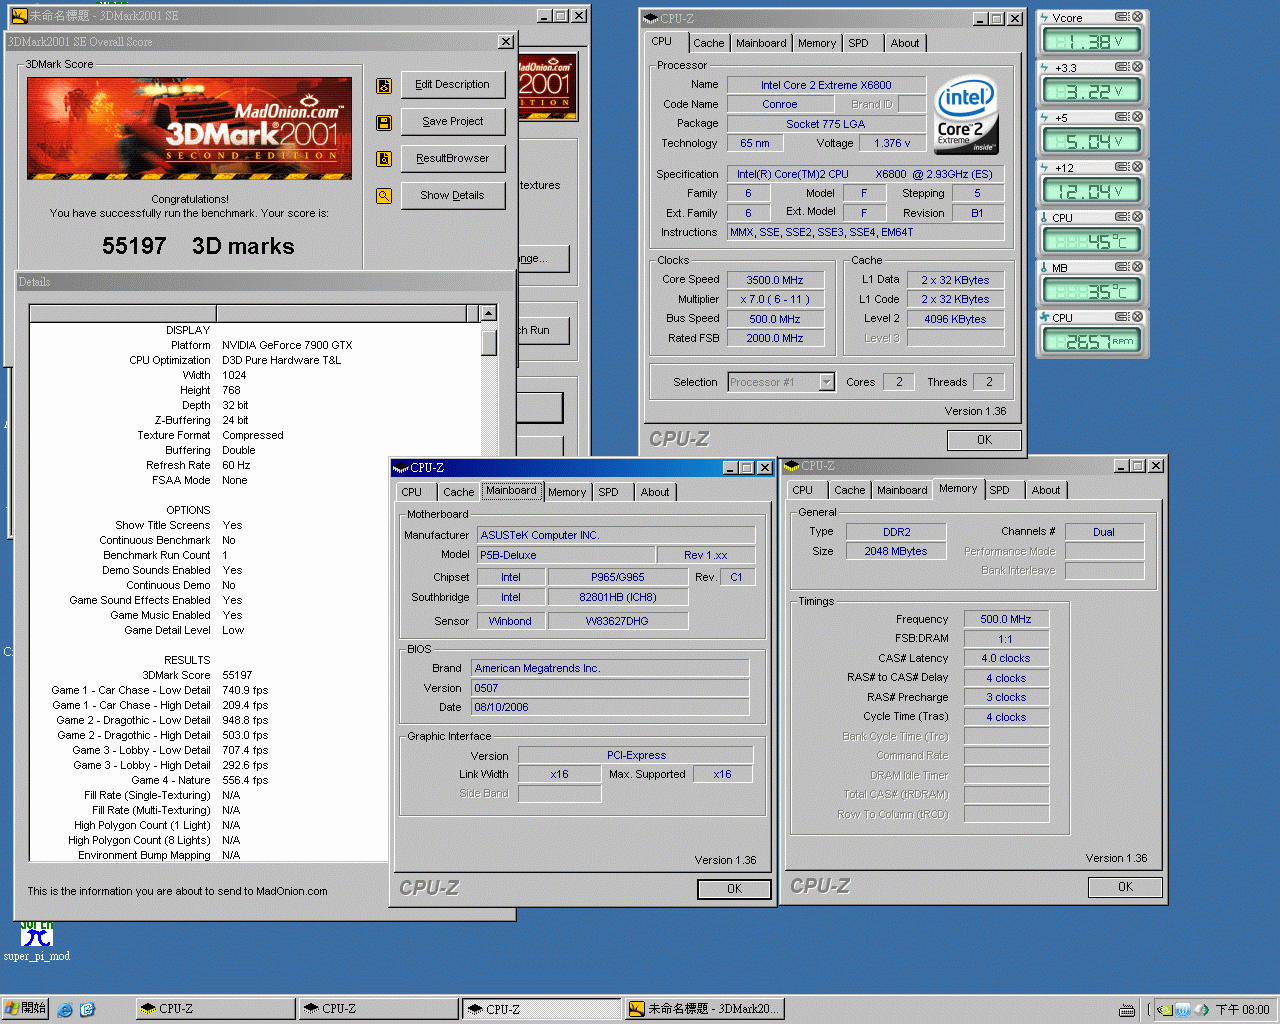Close the Vcore voltage gadget
The width and height of the screenshot is (1280, 1024).
[1137, 17]
